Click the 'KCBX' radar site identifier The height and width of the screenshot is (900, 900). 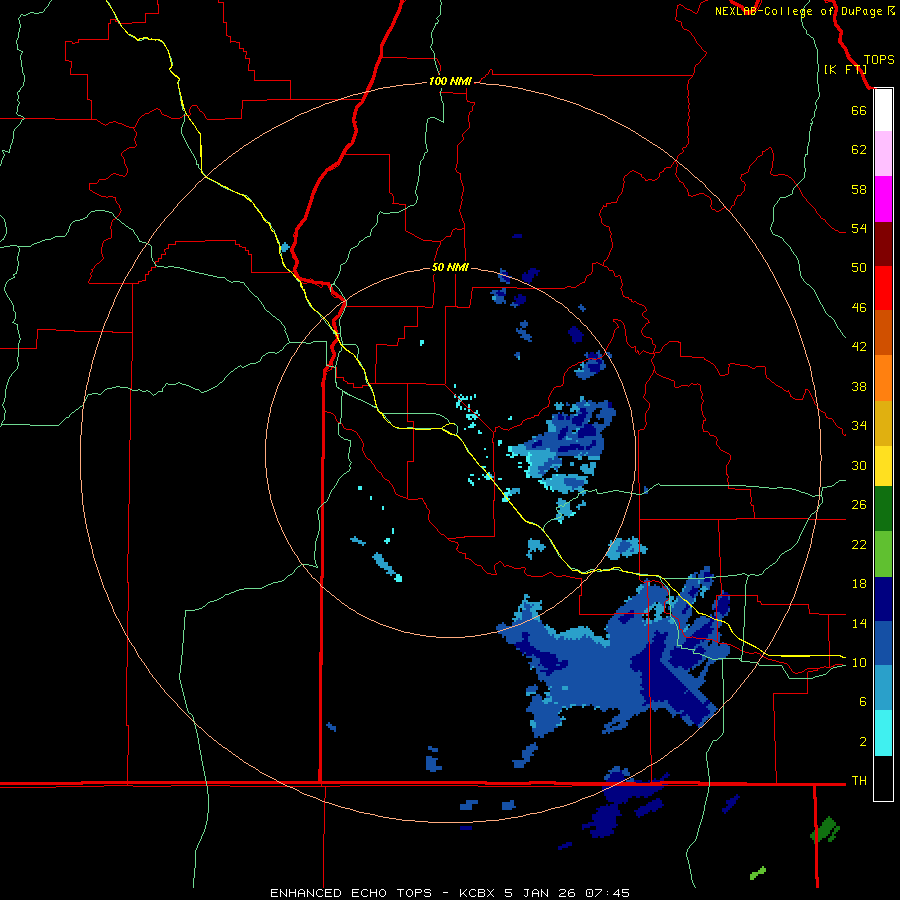pyautogui.click(x=476, y=893)
